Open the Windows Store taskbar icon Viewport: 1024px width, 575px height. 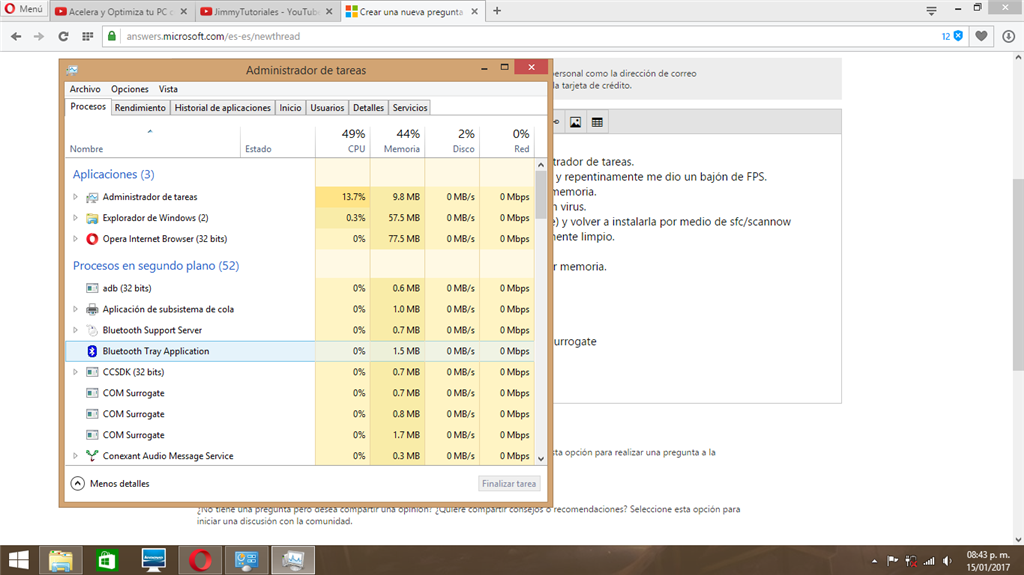(106, 561)
